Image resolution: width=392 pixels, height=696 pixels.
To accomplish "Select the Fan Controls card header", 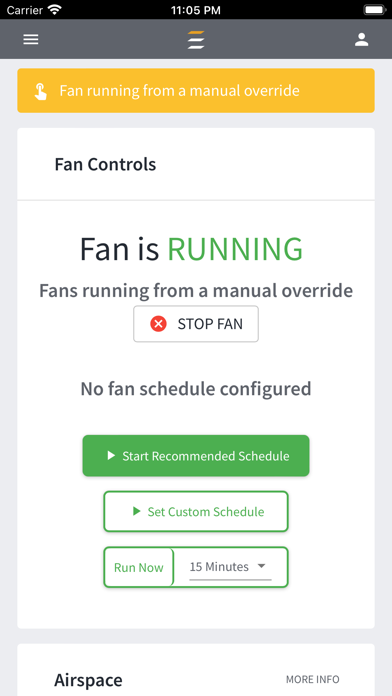I will (196, 164).
